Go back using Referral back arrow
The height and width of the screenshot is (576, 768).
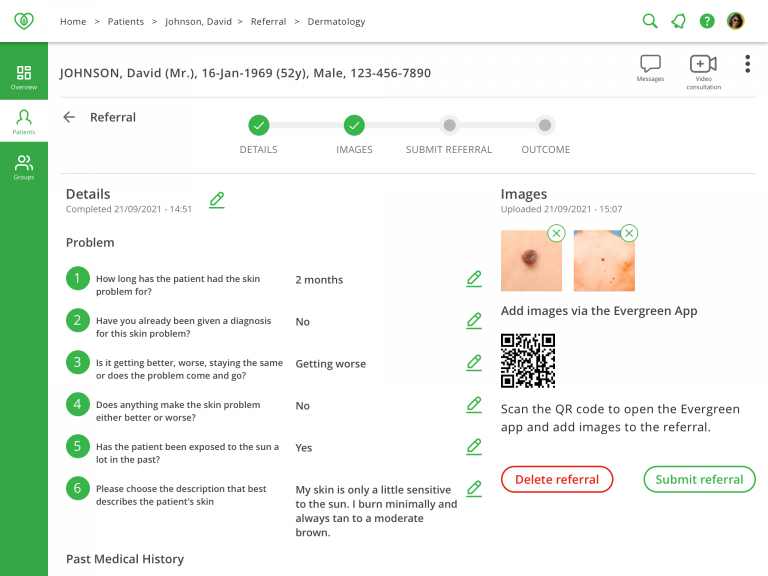(69, 117)
